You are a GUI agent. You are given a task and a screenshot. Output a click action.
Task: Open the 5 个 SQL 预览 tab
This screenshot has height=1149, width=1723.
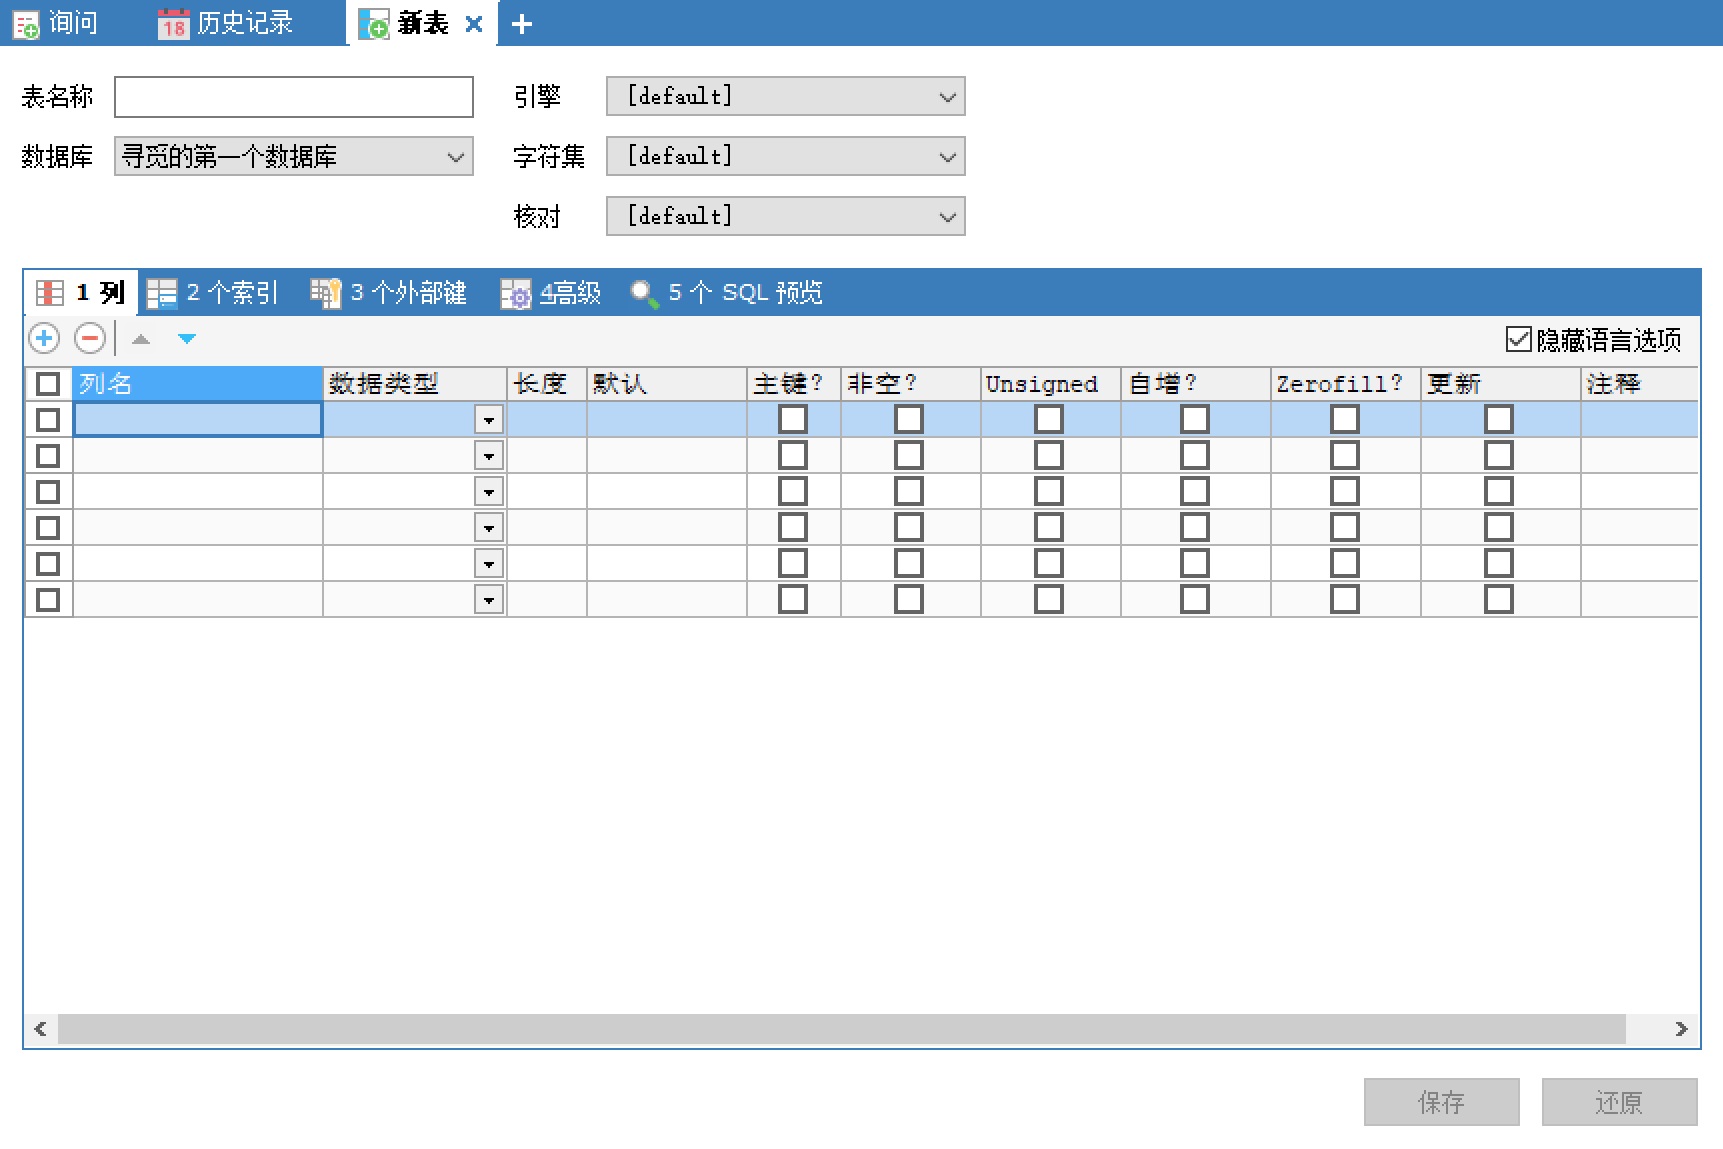[727, 292]
